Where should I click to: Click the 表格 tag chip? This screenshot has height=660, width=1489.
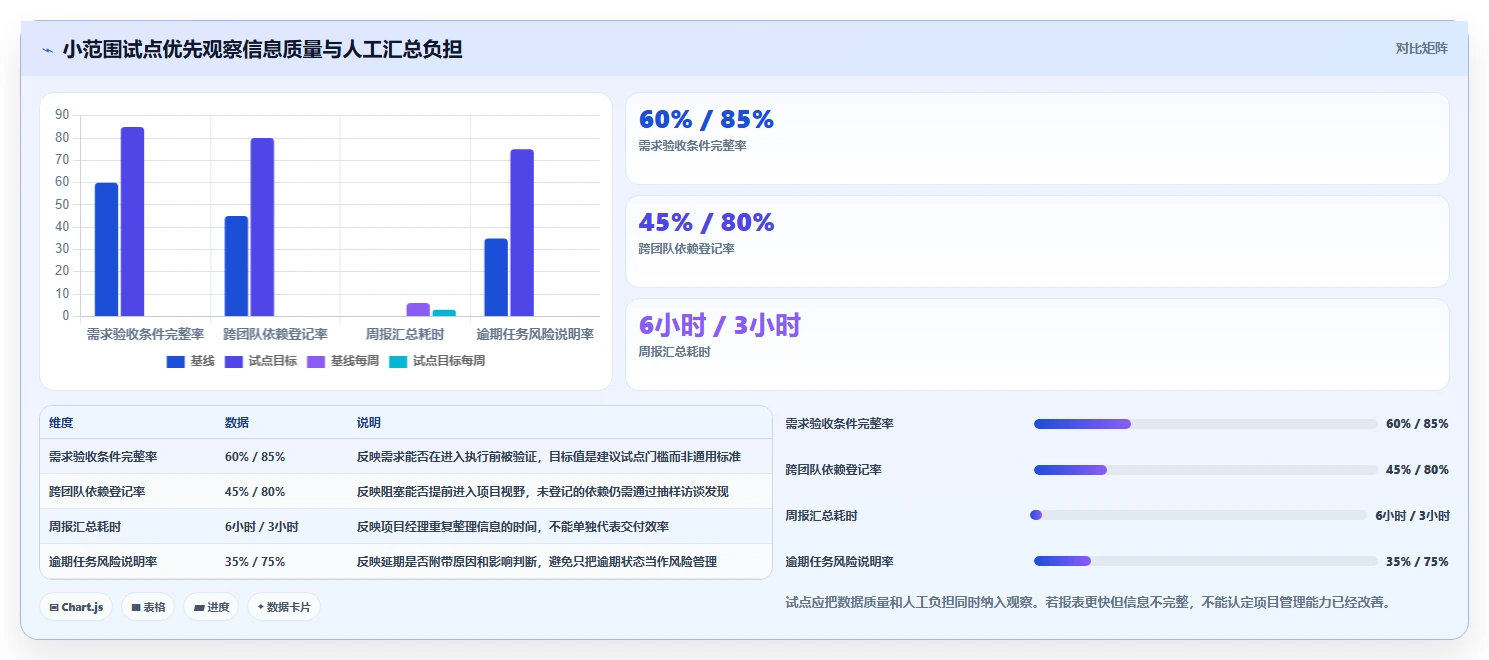pyautogui.click(x=147, y=607)
